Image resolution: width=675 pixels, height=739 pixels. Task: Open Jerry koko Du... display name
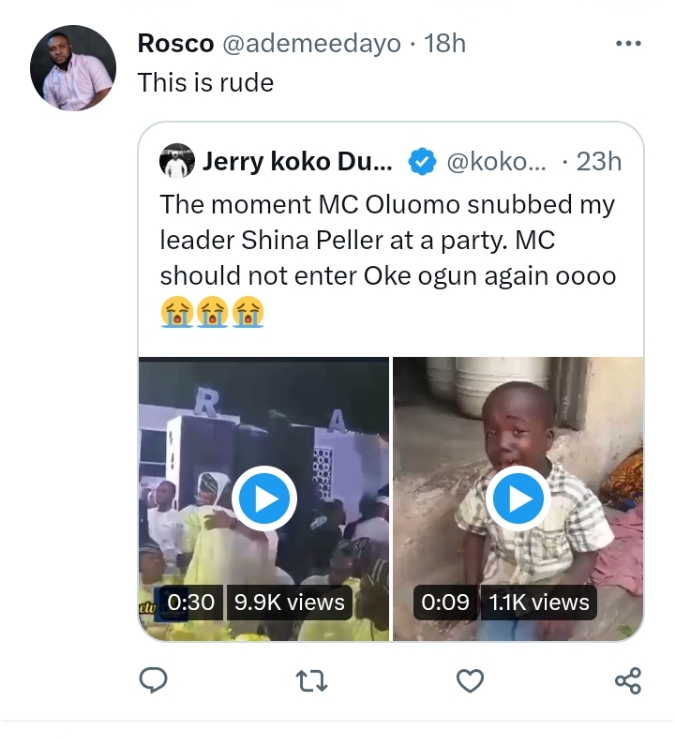pos(298,161)
